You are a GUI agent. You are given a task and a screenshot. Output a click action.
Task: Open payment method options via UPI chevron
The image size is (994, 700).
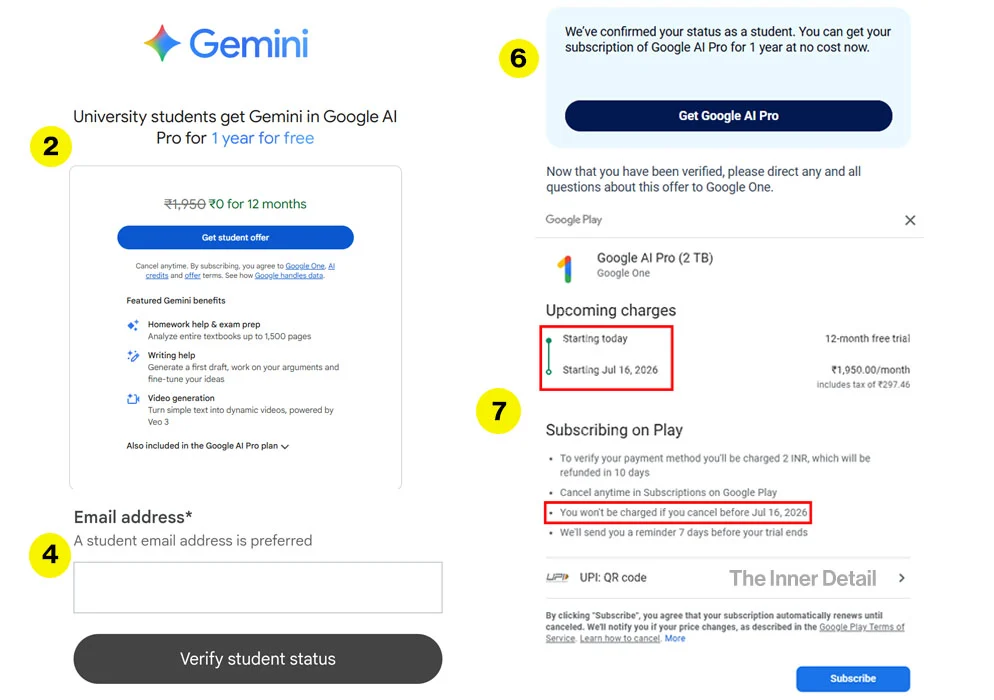[902, 578]
